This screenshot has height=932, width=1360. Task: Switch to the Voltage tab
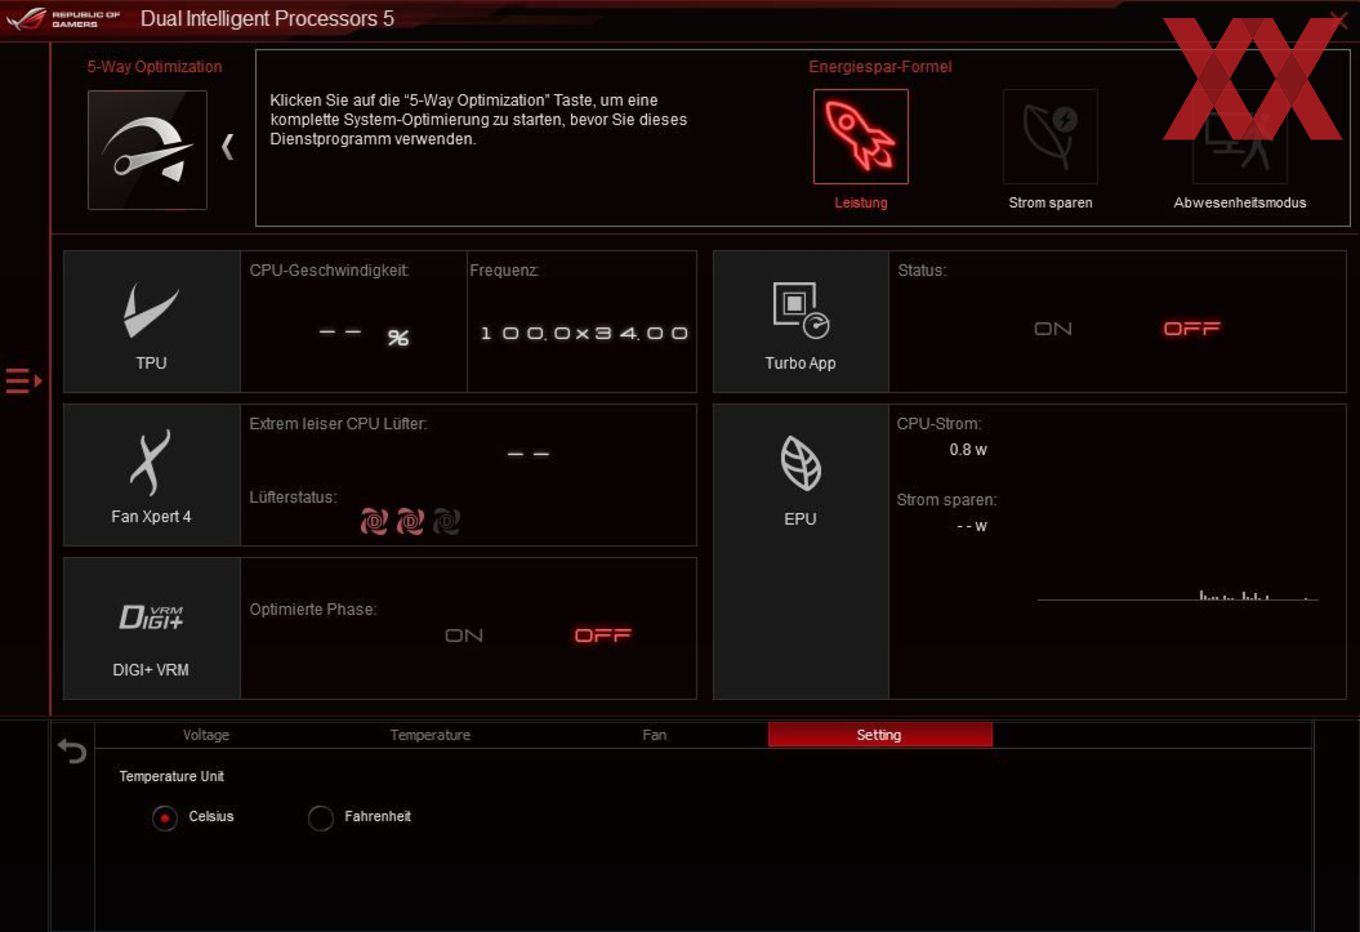[206, 735]
